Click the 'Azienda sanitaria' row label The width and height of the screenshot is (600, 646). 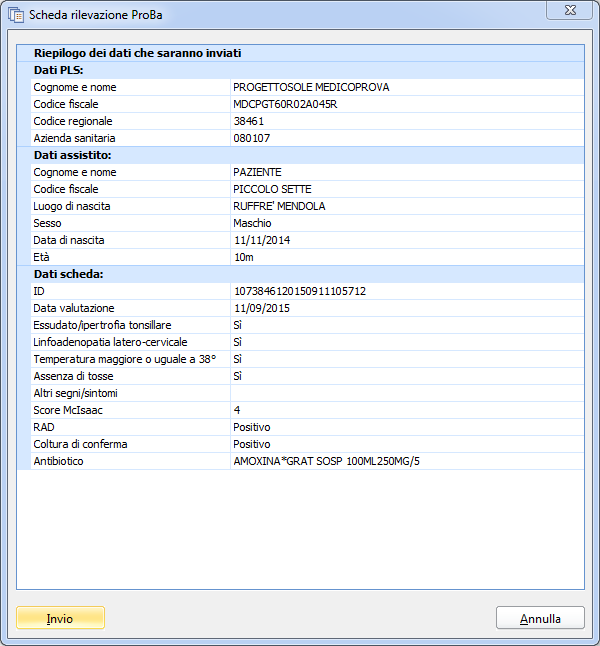(x=74, y=138)
